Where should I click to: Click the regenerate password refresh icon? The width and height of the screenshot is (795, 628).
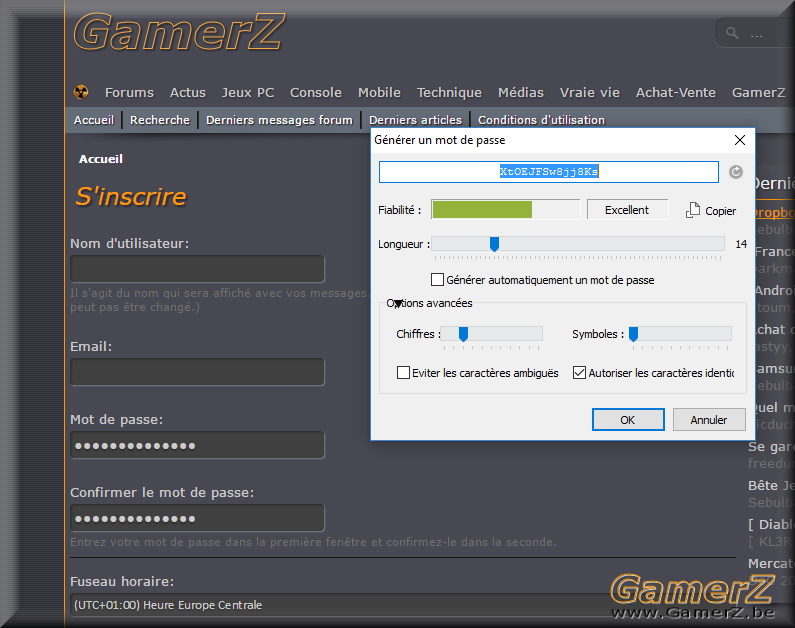coord(736,172)
